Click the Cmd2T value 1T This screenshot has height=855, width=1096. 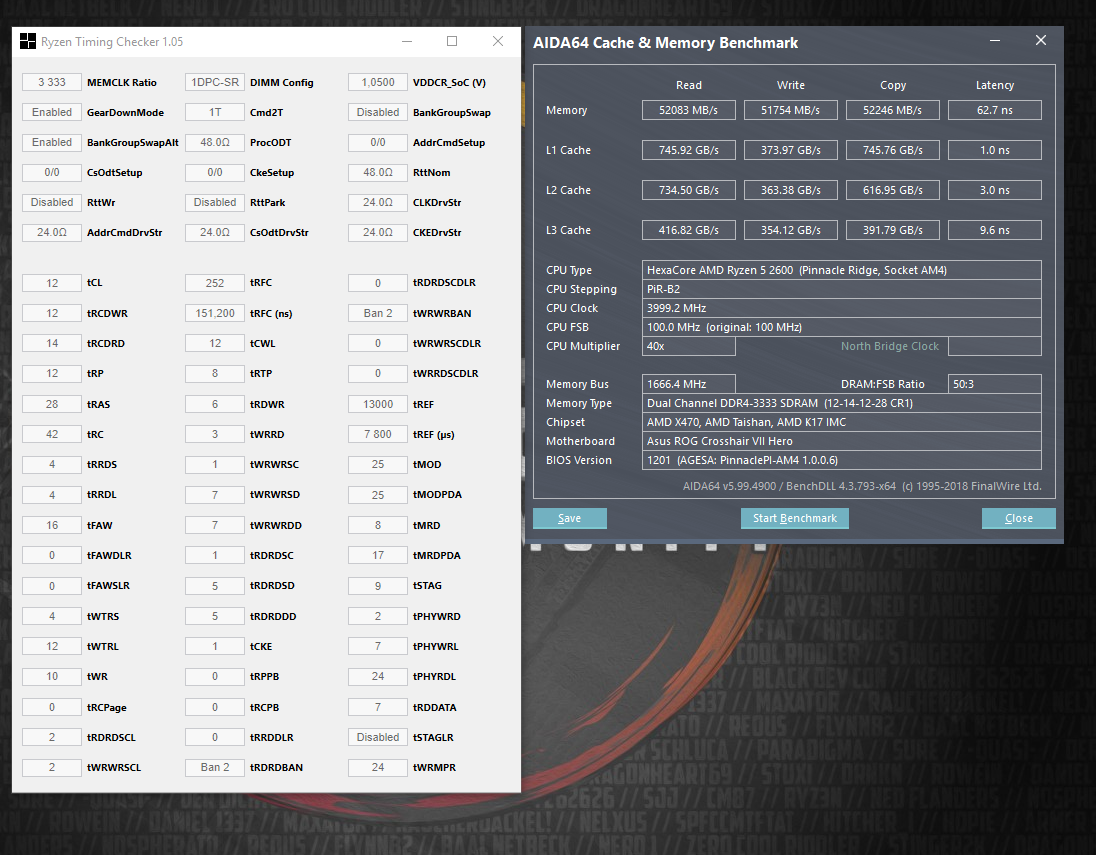(215, 113)
